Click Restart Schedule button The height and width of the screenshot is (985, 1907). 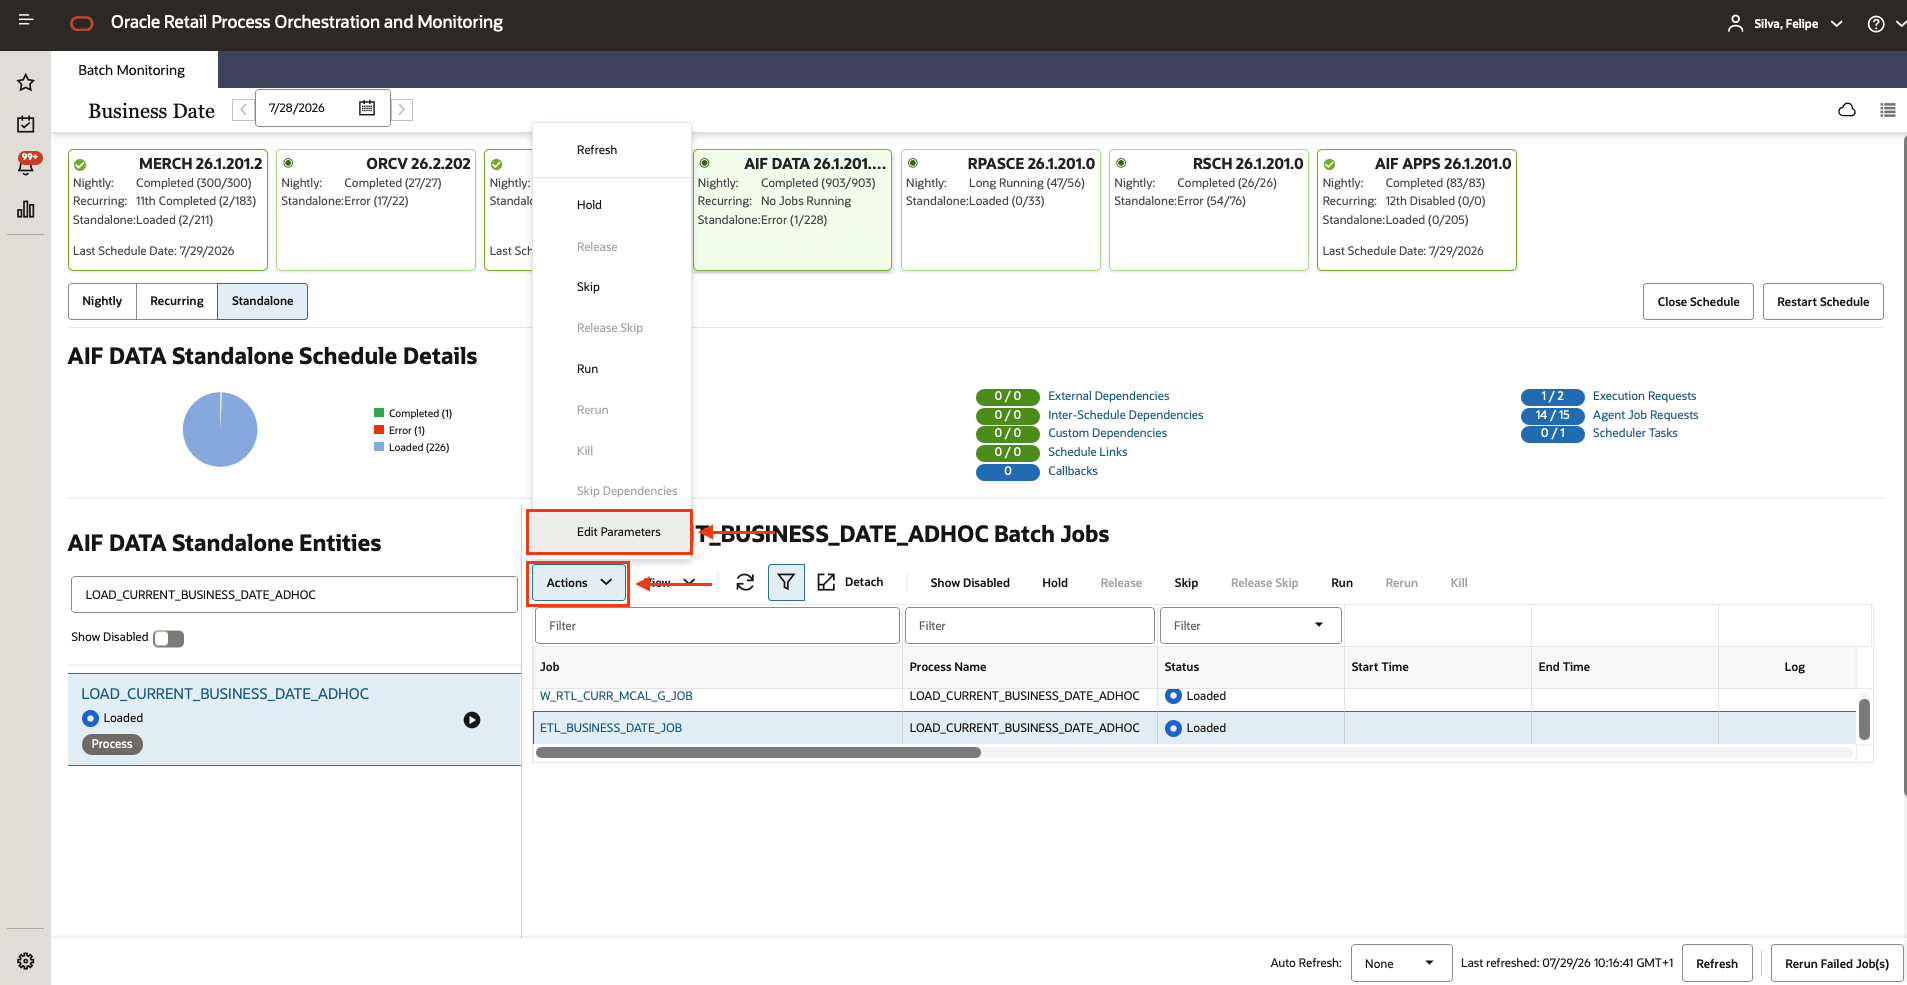tap(1823, 302)
